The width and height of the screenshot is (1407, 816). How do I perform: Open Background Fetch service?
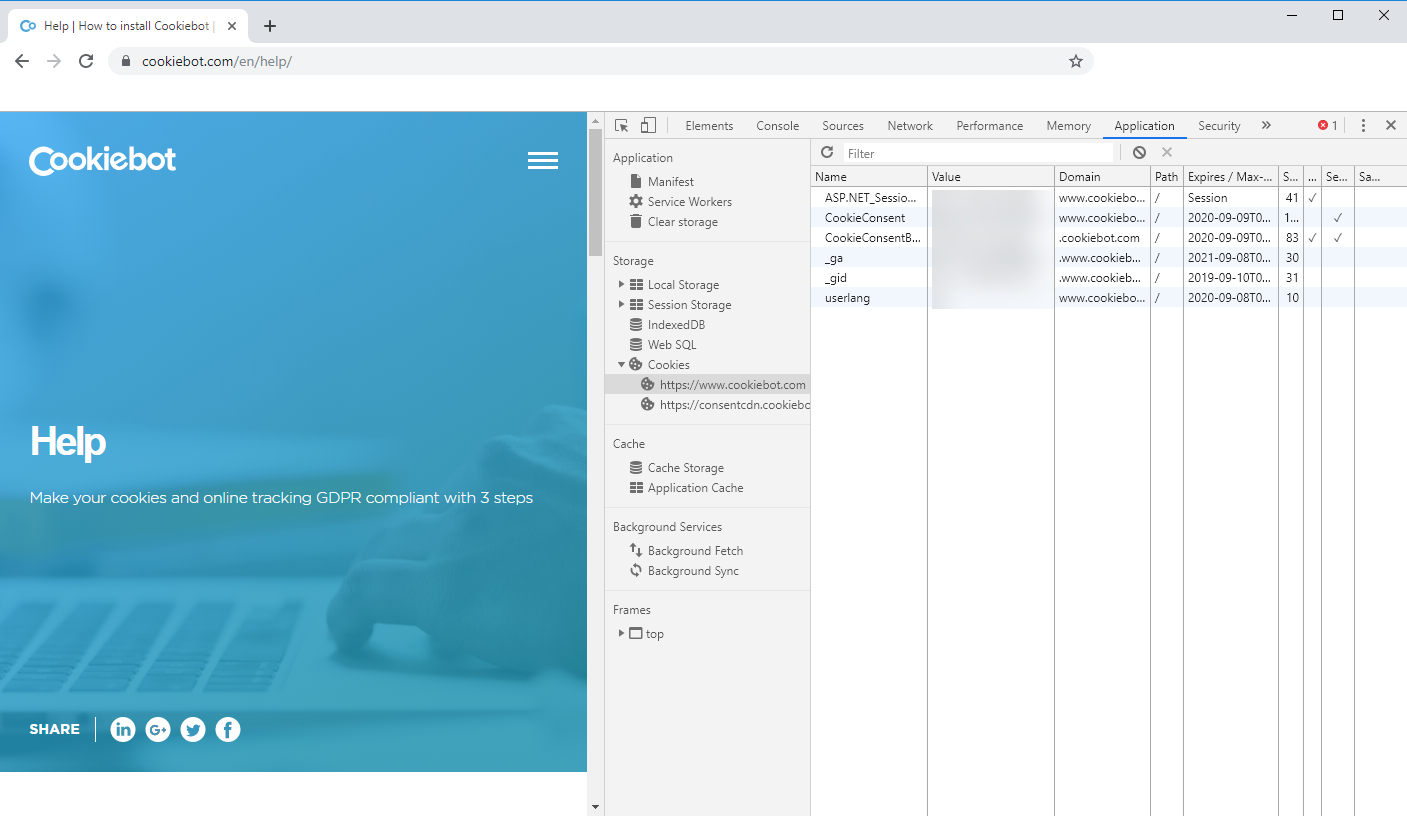(686, 551)
